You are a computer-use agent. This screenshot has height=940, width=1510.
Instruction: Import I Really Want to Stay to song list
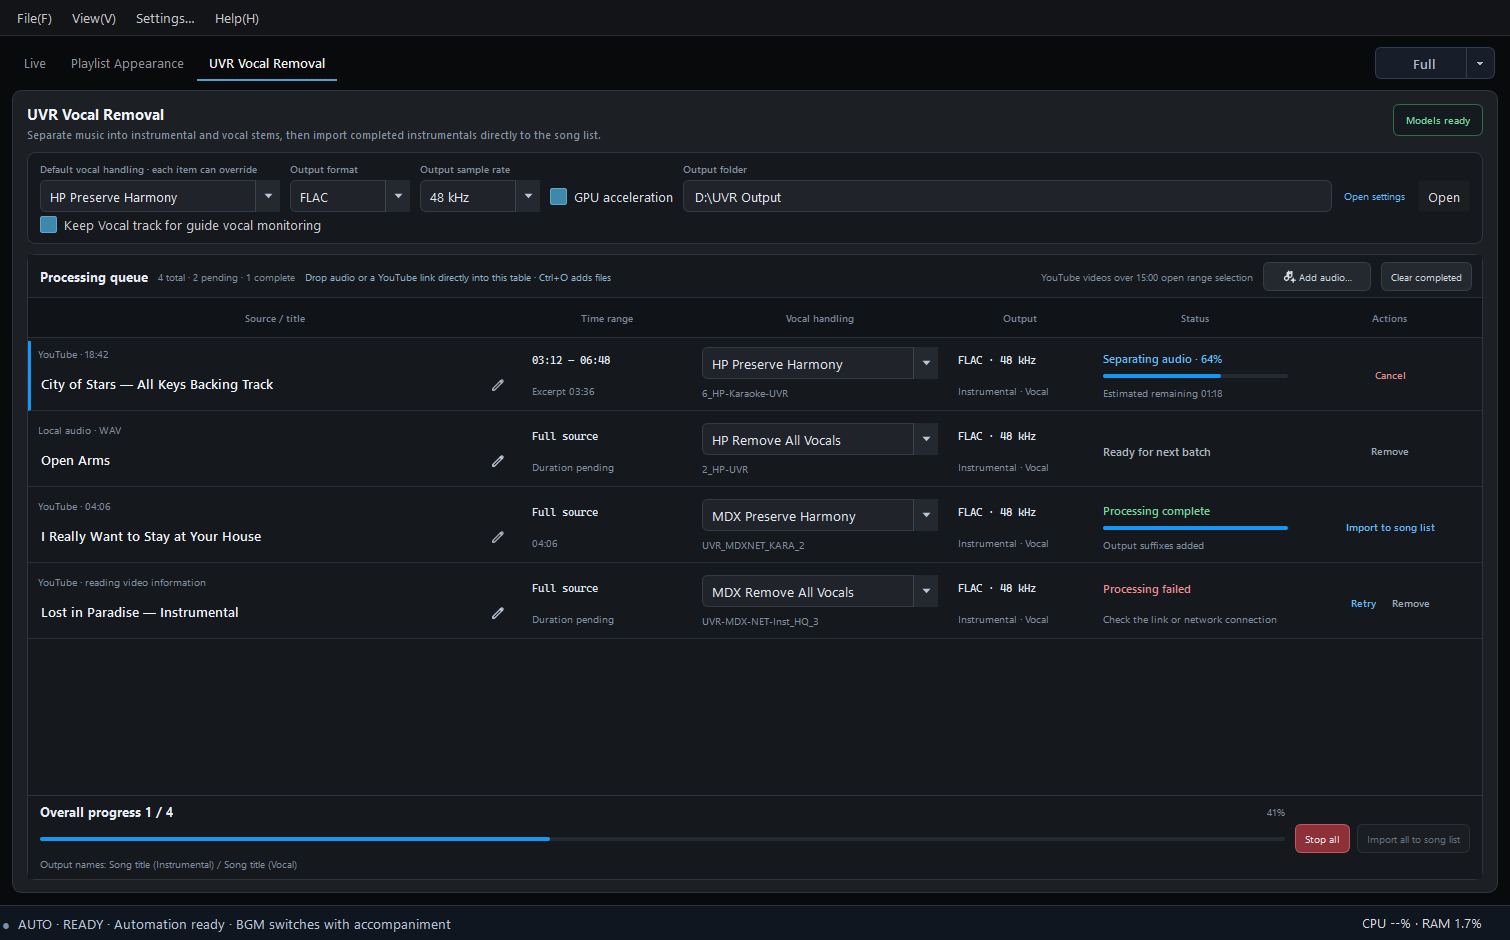tap(1390, 528)
